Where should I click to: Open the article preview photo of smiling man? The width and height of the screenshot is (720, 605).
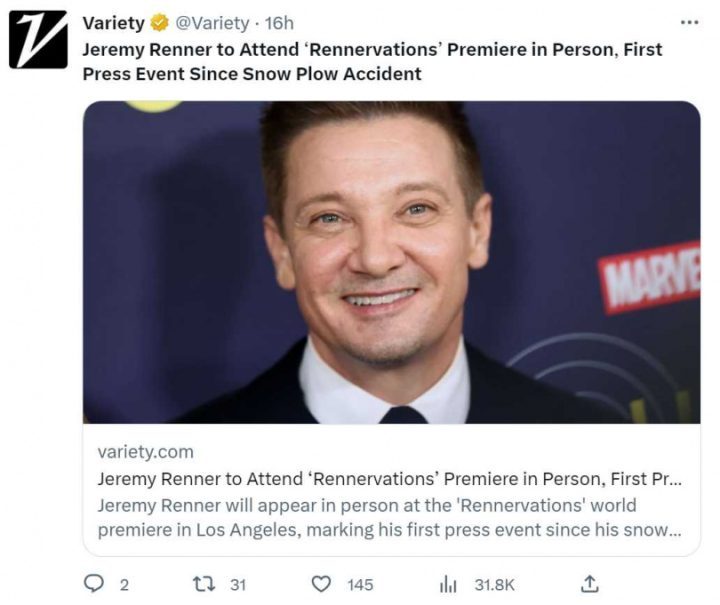[391, 262]
